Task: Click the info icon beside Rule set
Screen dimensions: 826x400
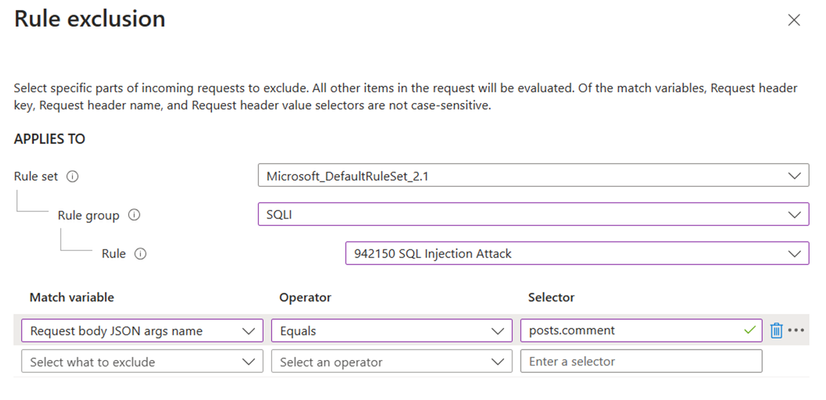Action: pos(73,177)
